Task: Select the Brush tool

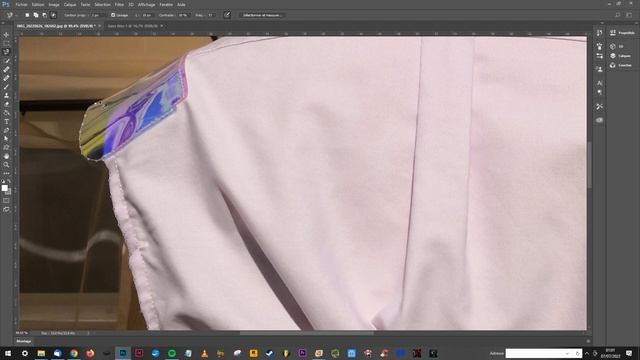Action: [x=6, y=87]
